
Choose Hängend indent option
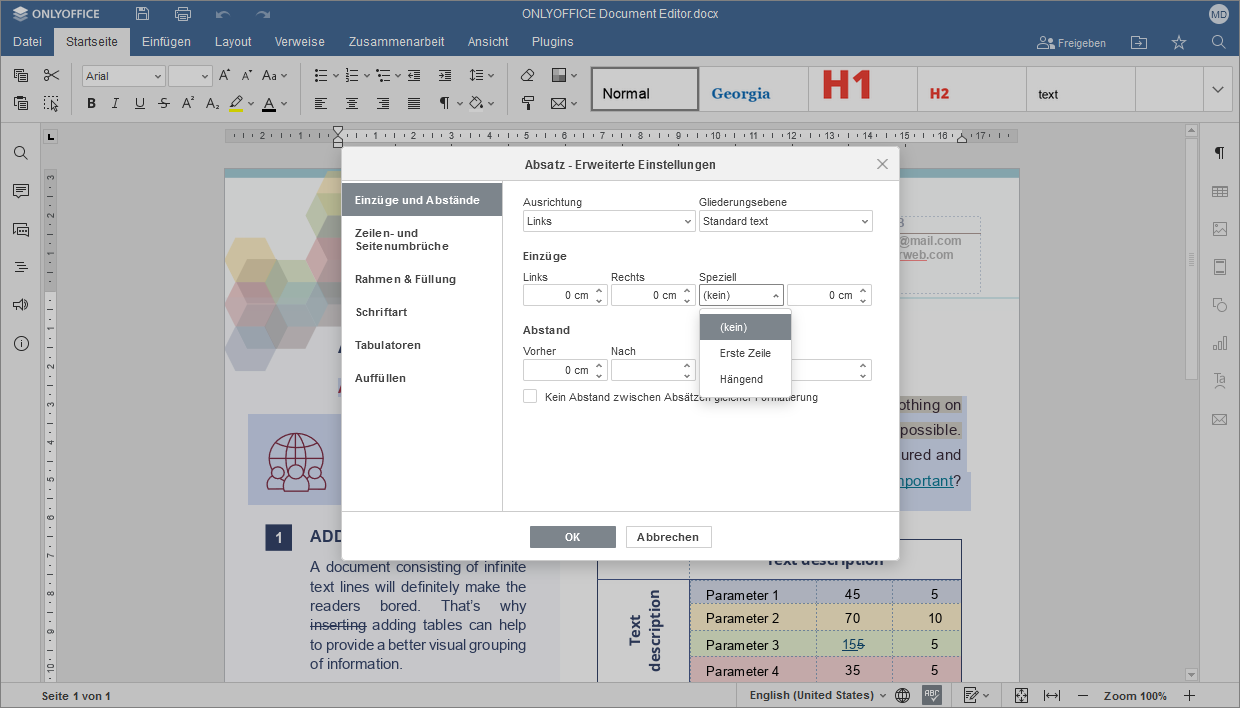pos(741,379)
